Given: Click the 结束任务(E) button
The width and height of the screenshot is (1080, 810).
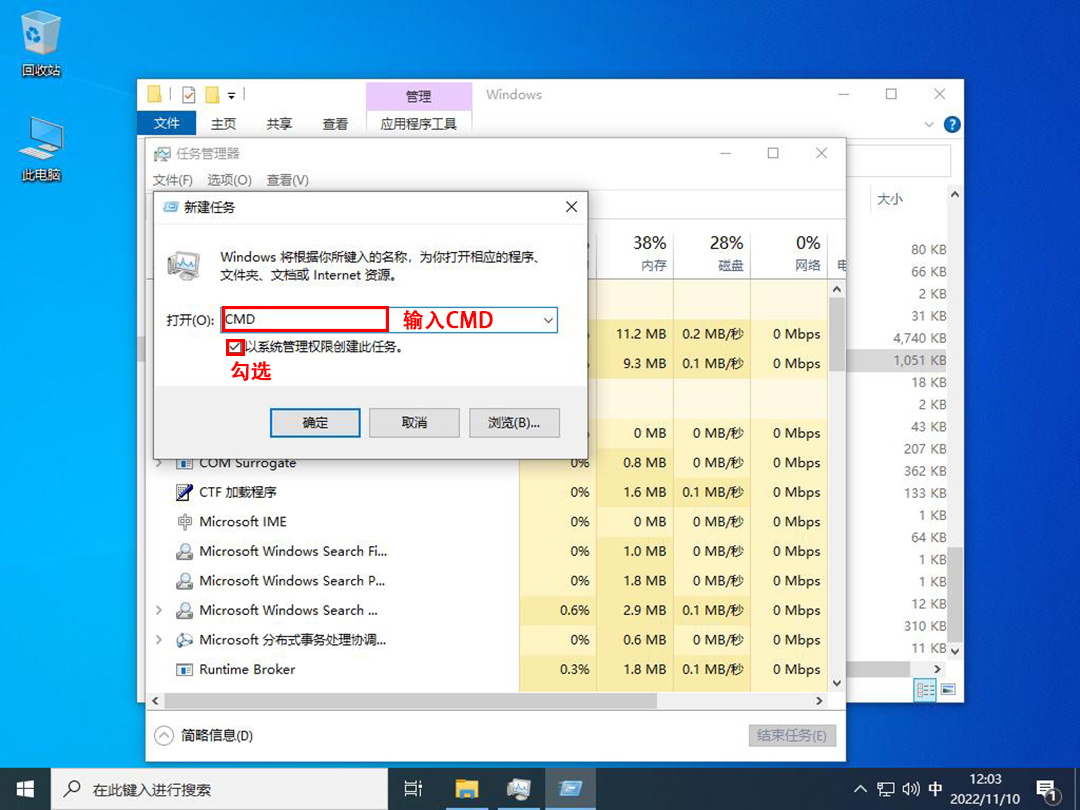Looking at the screenshot, I should (792, 736).
